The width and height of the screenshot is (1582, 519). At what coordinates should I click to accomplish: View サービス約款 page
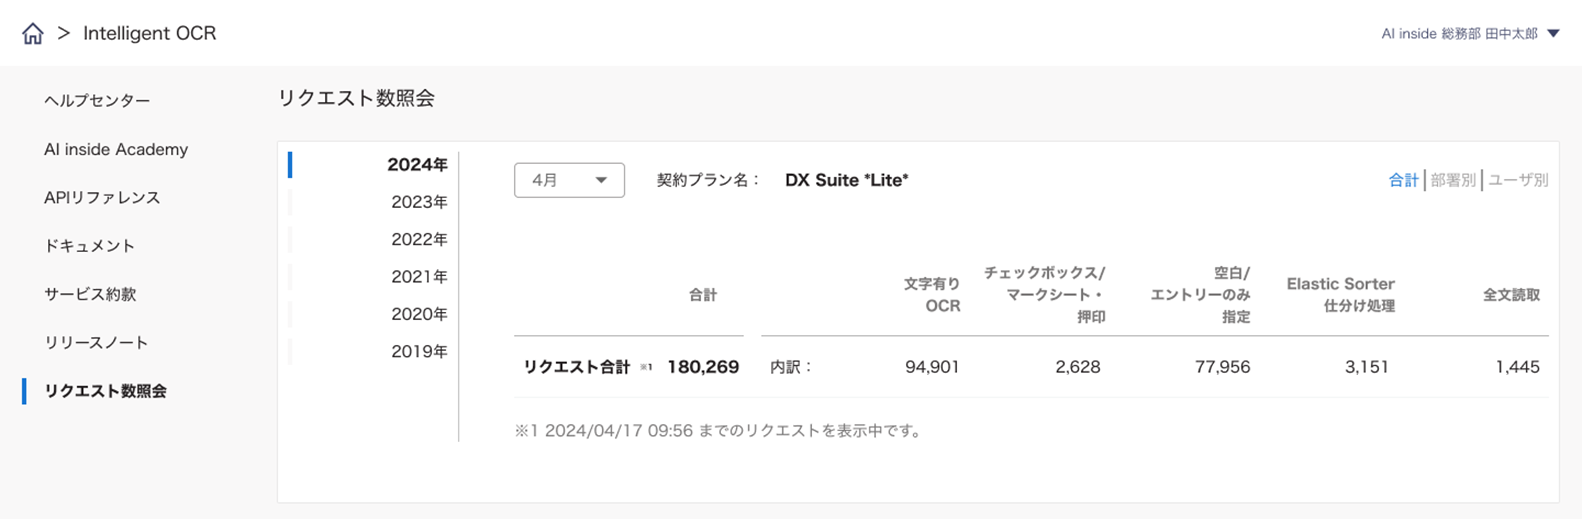(90, 294)
